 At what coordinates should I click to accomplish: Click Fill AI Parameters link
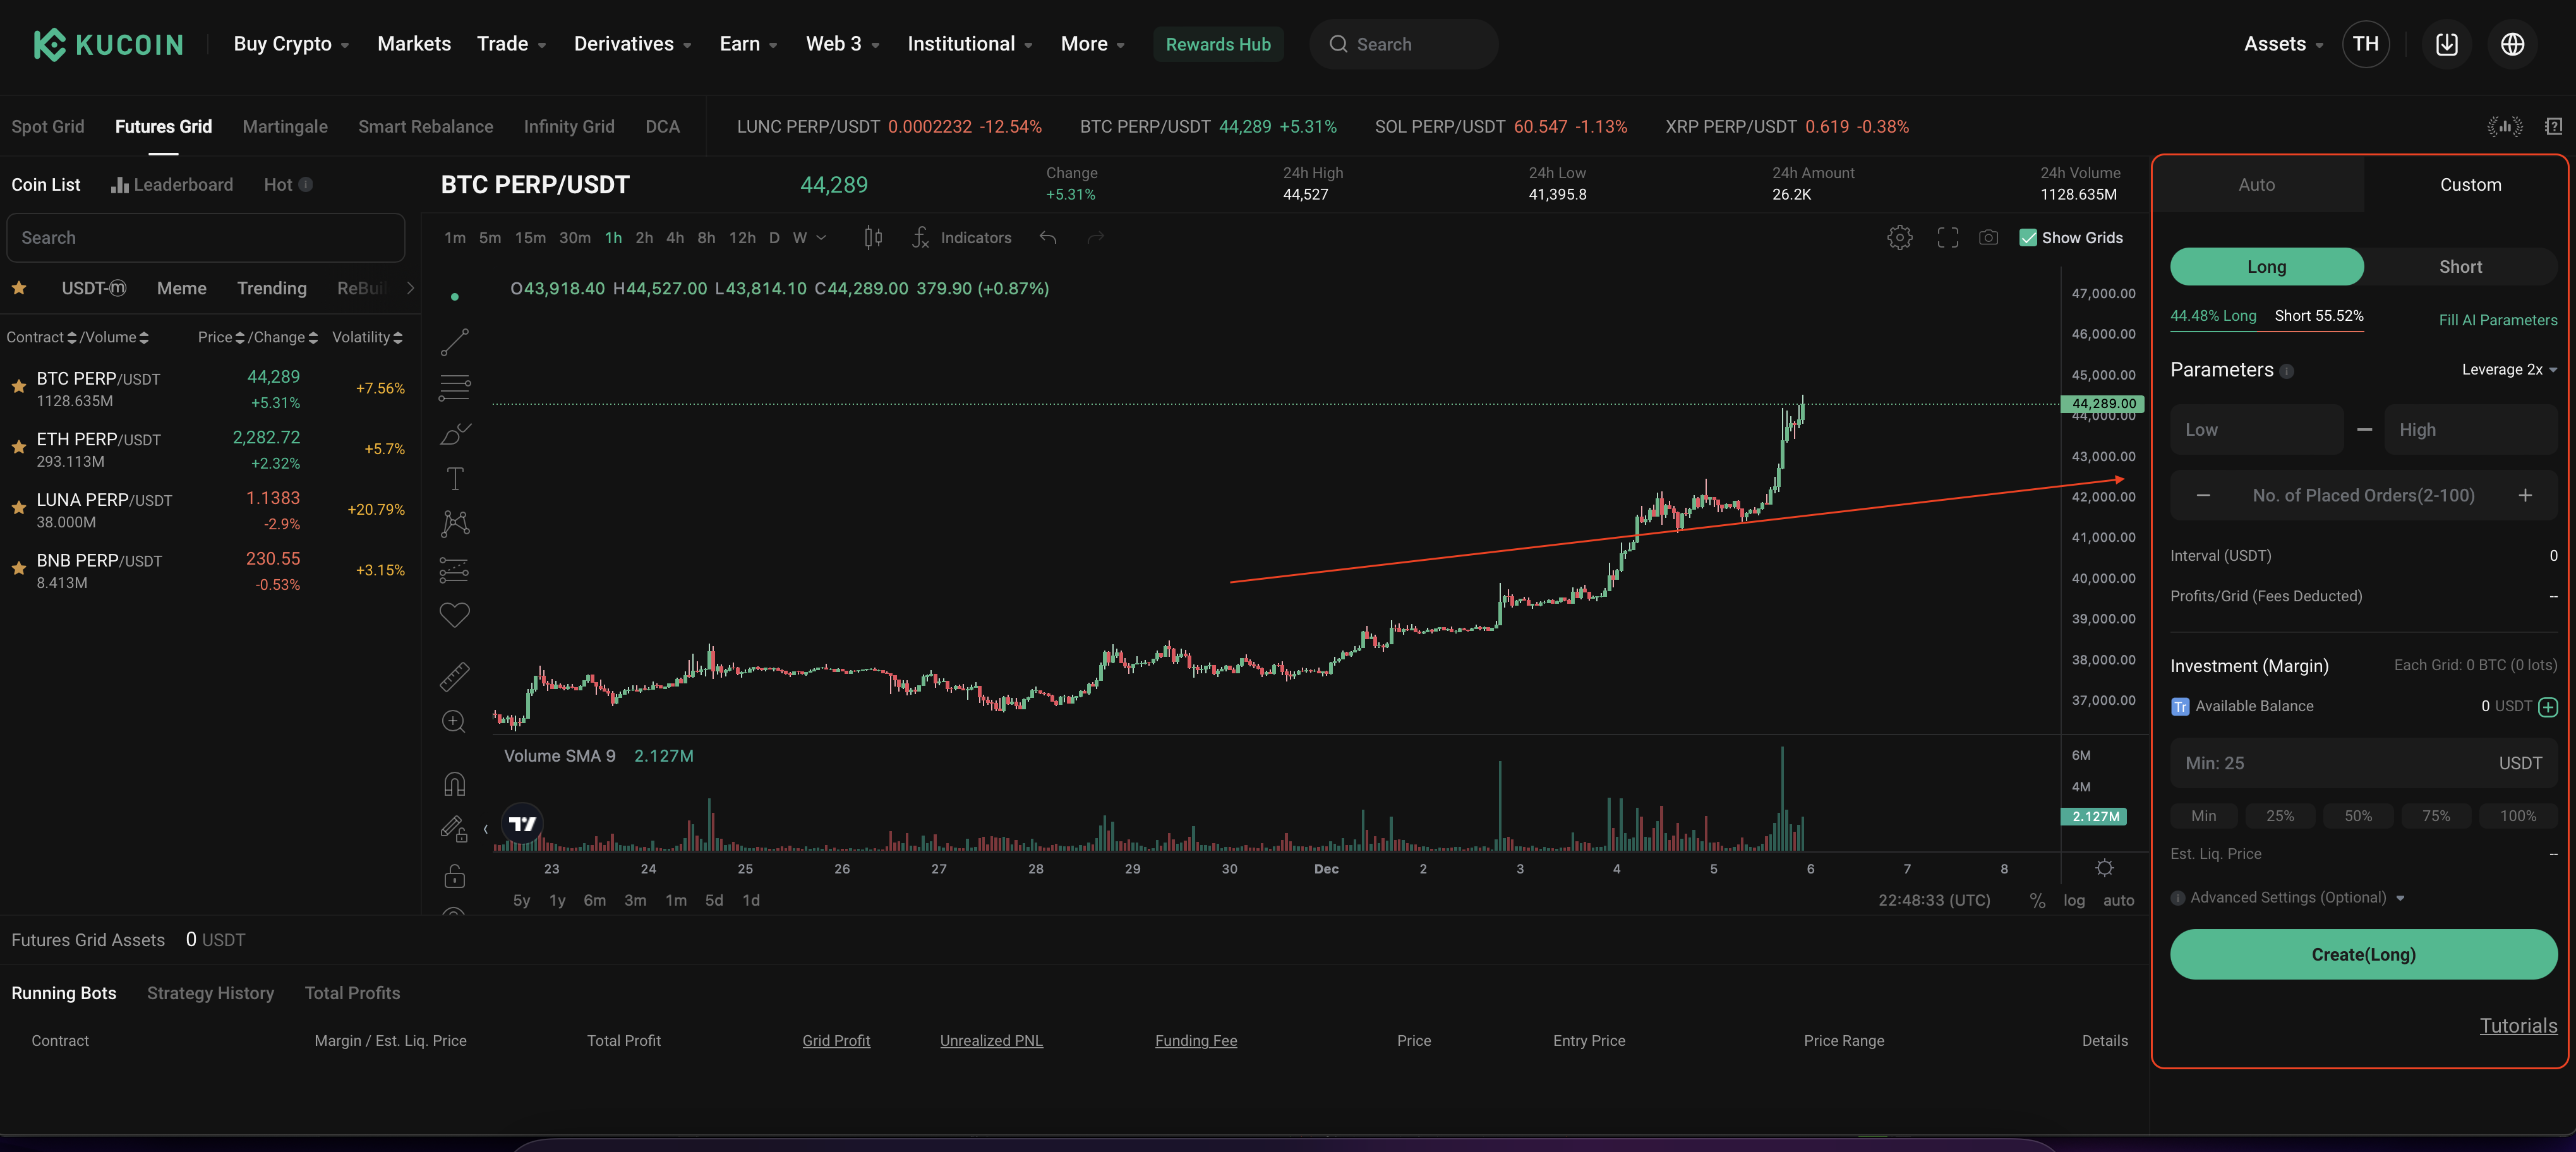(x=2497, y=320)
